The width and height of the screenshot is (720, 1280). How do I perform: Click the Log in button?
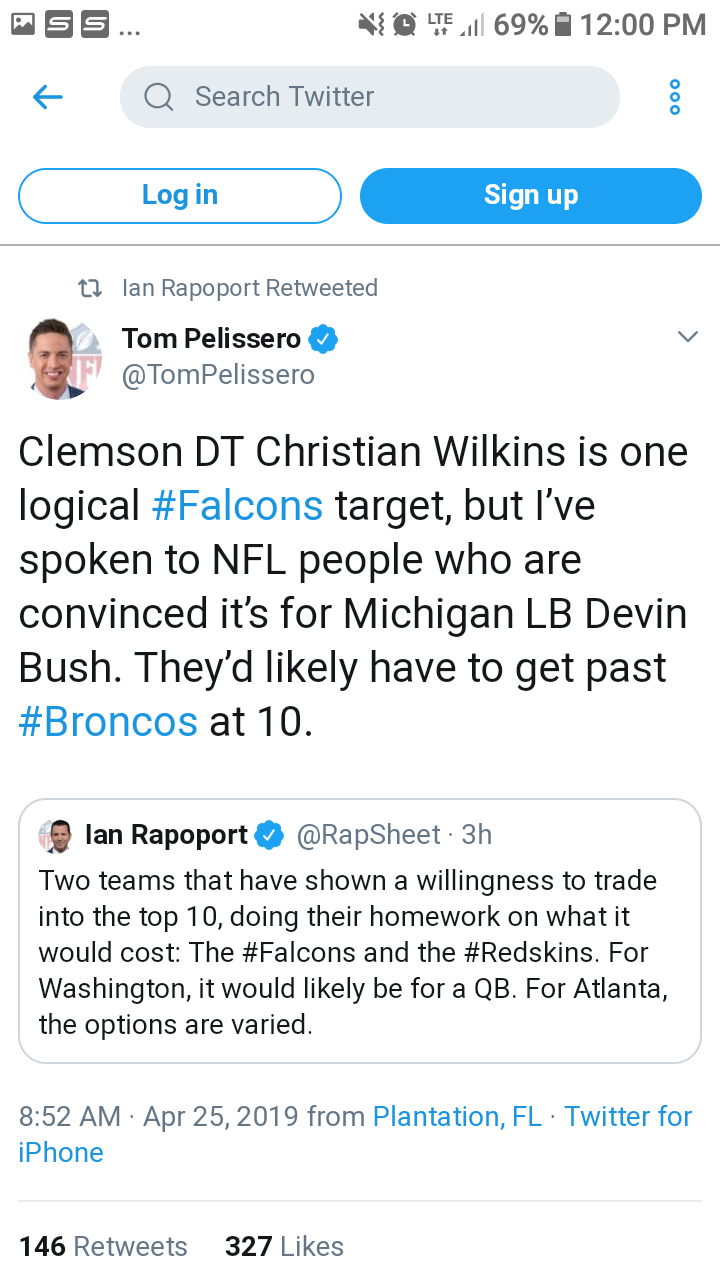[x=180, y=195]
